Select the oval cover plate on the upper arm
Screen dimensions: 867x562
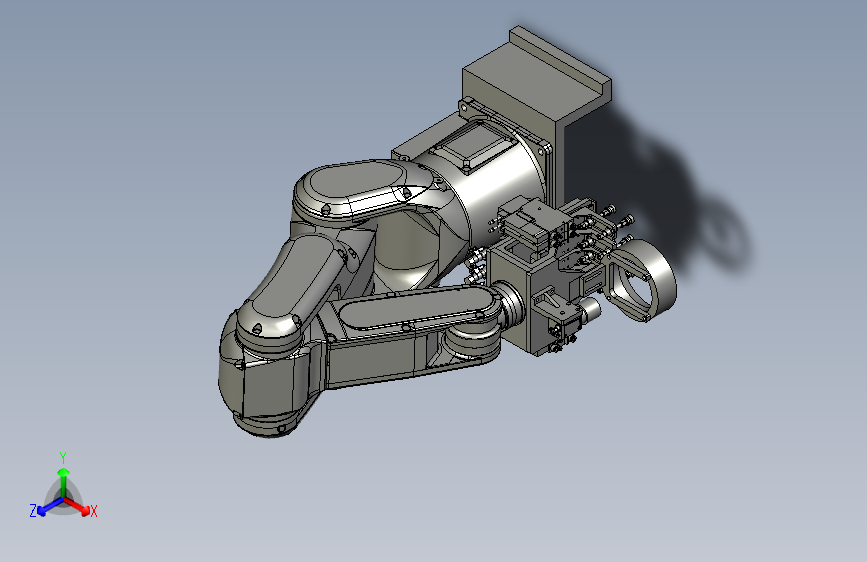355,180
